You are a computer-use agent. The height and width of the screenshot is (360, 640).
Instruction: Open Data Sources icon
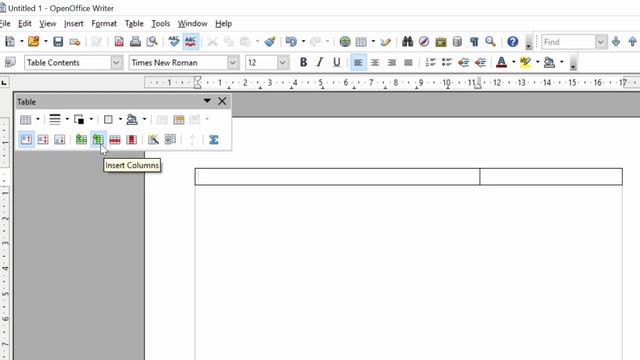click(x=457, y=42)
